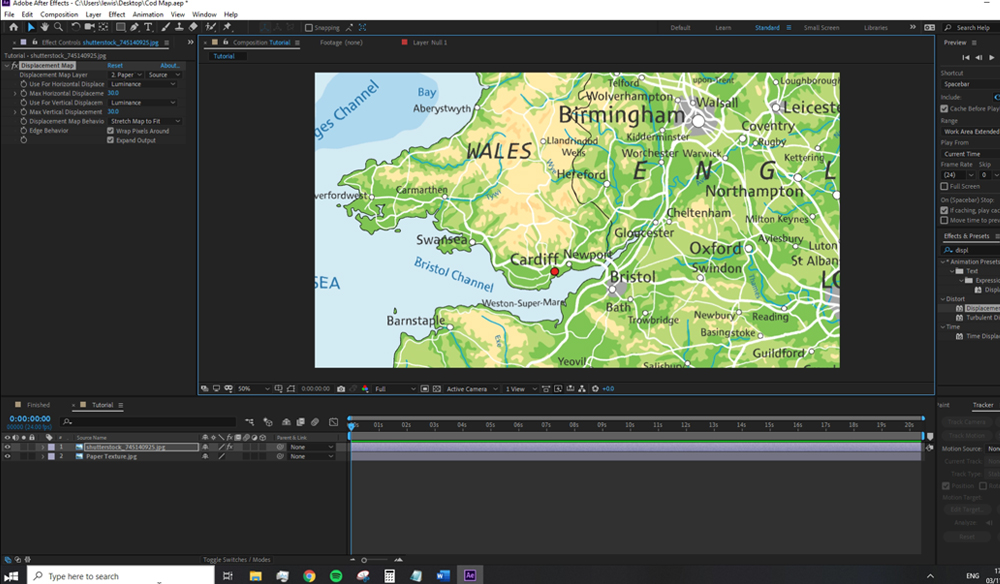Open Microsoft Word from the taskbar

tap(443, 576)
